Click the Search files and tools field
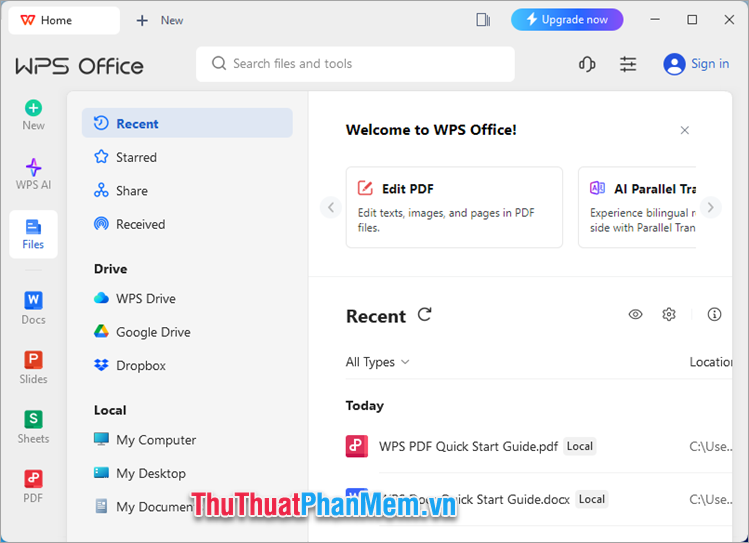 pos(355,64)
